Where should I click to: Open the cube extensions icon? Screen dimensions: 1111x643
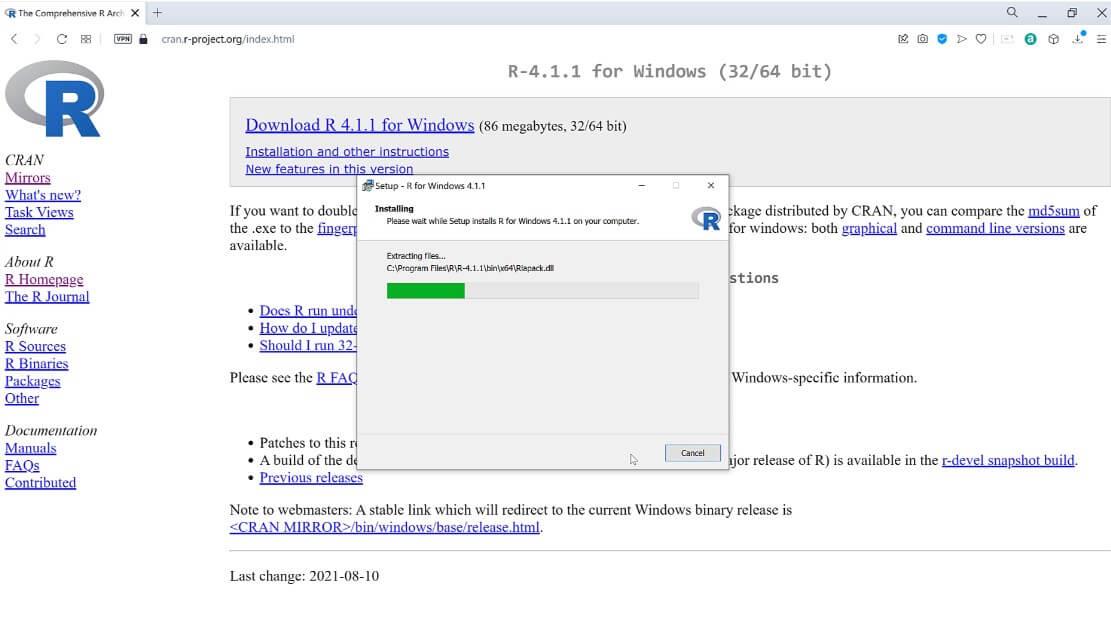pos(1054,39)
